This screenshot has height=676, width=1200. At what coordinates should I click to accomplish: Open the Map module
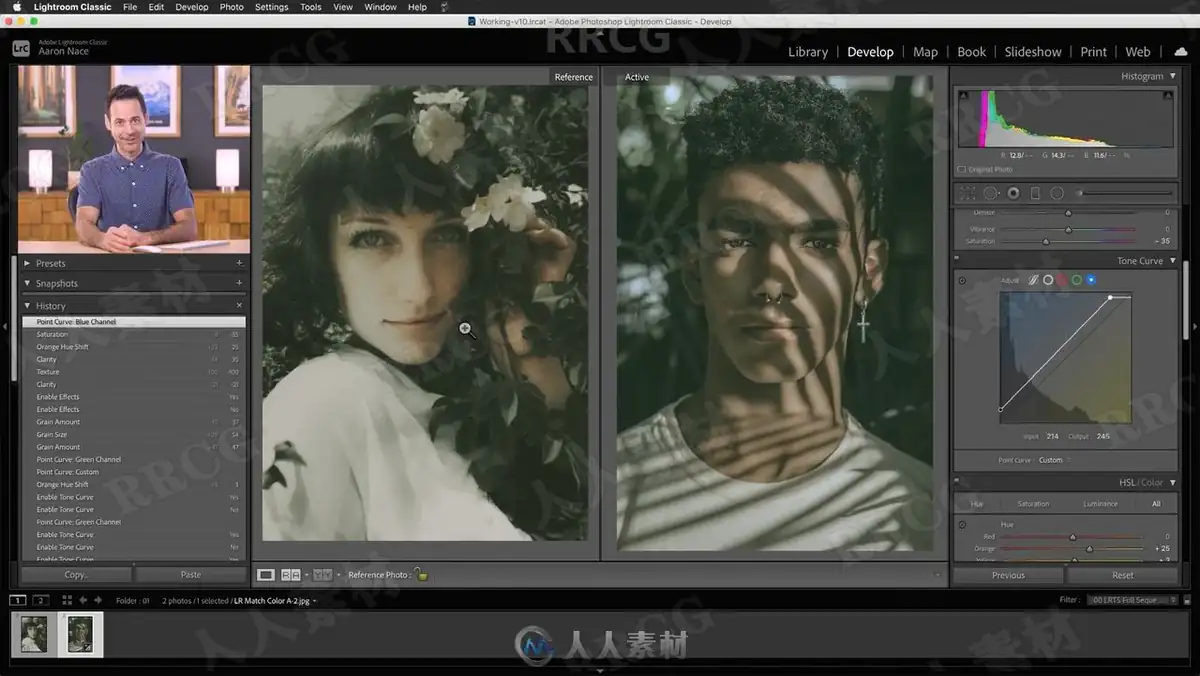pyautogui.click(x=925, y=52)
